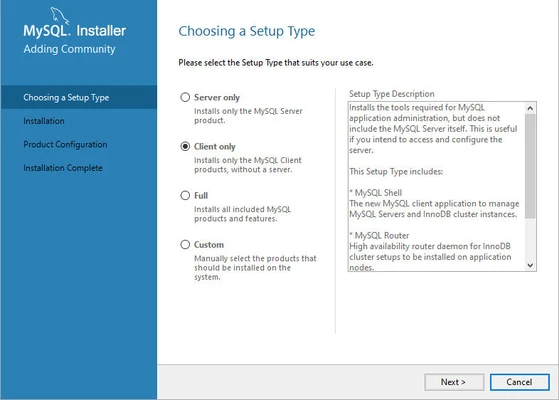The image size is (559, 400).
Task: Click 'Installs all included MySQL products' description
Action: pos(242,214)
